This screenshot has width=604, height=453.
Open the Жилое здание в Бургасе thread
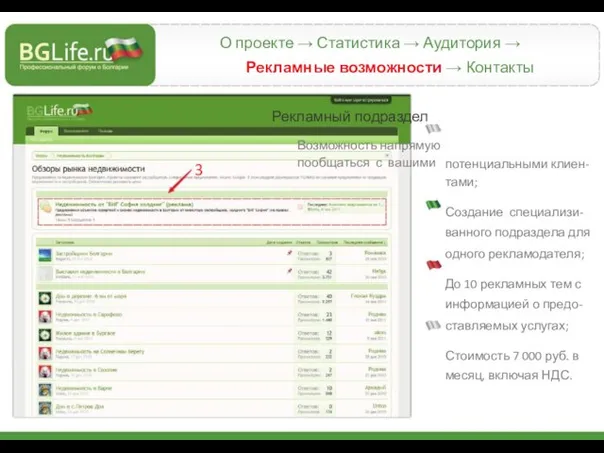pyautogui.click(x=85, y=333)
